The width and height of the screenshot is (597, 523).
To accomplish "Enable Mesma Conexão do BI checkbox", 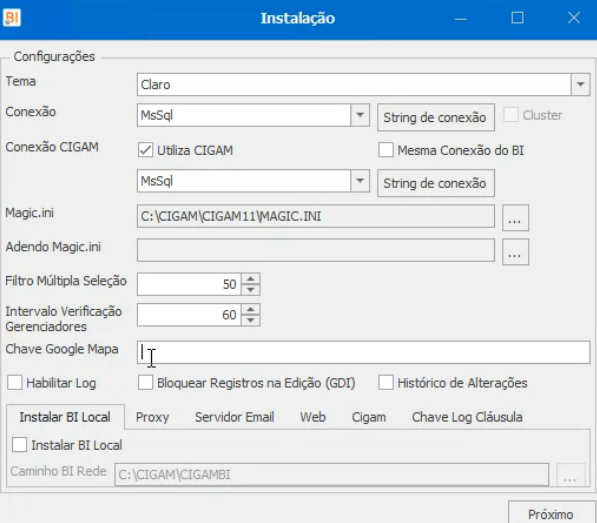I will point(386,150).
